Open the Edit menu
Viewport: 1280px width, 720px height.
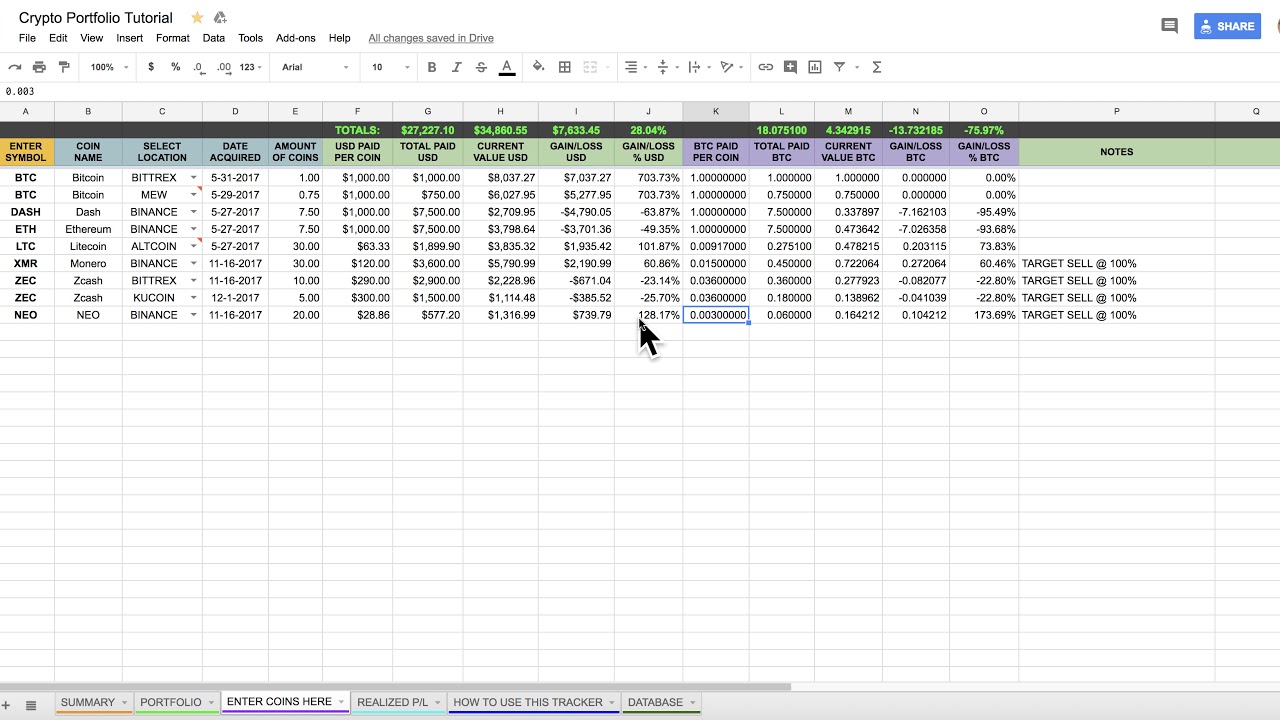(x=58, y=38)
